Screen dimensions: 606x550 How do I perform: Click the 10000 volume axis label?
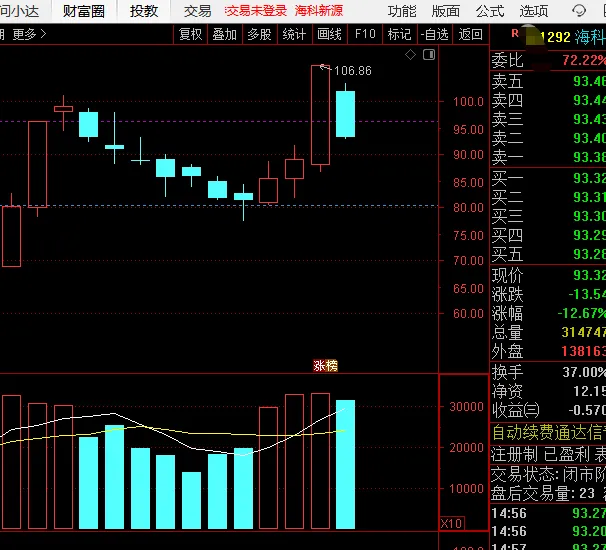[x=466, y=489]
